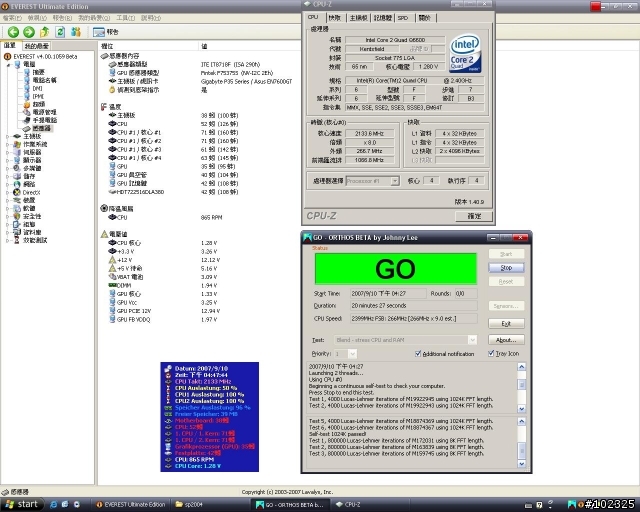Click the Windows start button
640x512 pixels.
tap(22, 504)
